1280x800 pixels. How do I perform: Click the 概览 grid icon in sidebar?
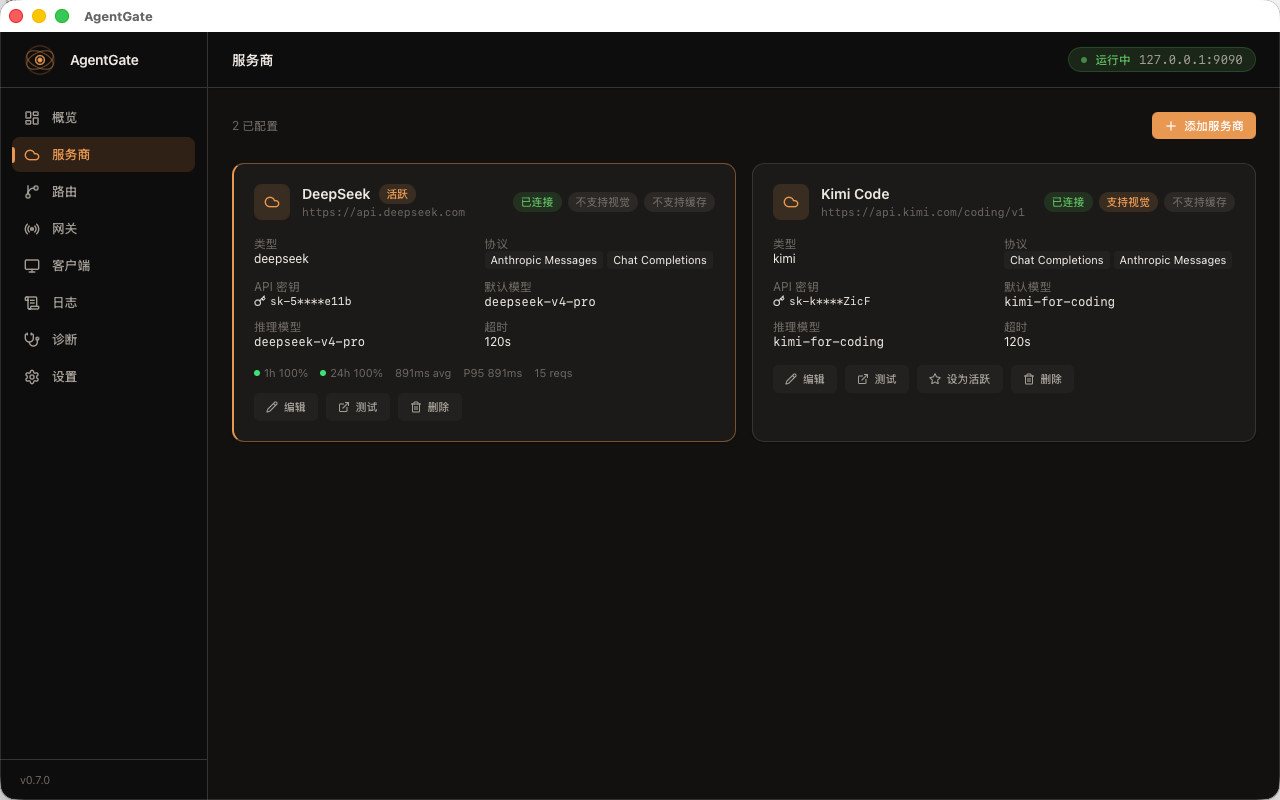(32, 118)
